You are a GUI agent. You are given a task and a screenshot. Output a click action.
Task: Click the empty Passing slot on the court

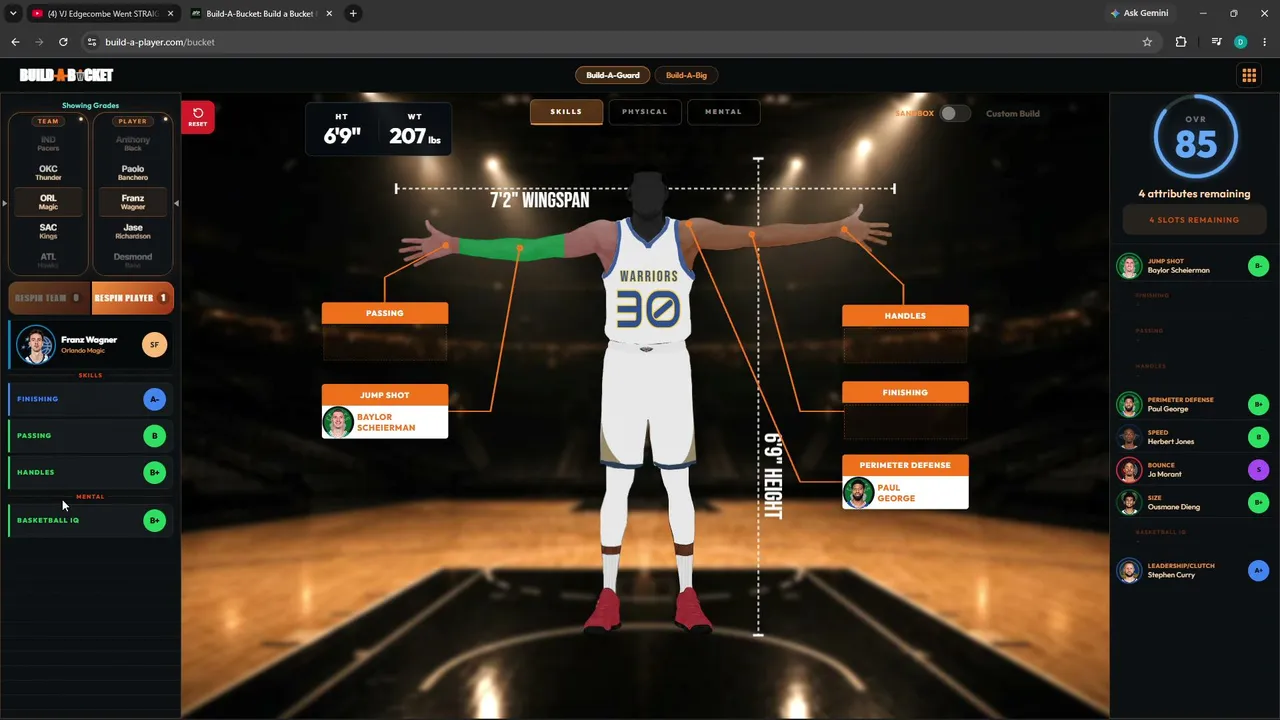click(x=385, y=343)
